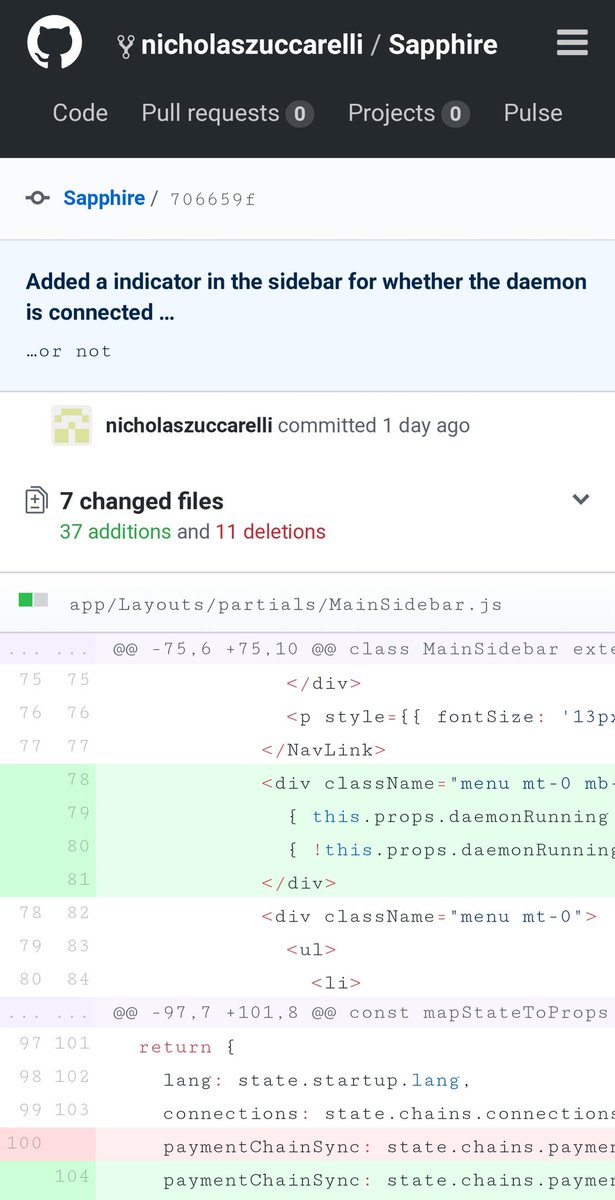
Task: Click added line number 81
Action: (x=78, y=879)
